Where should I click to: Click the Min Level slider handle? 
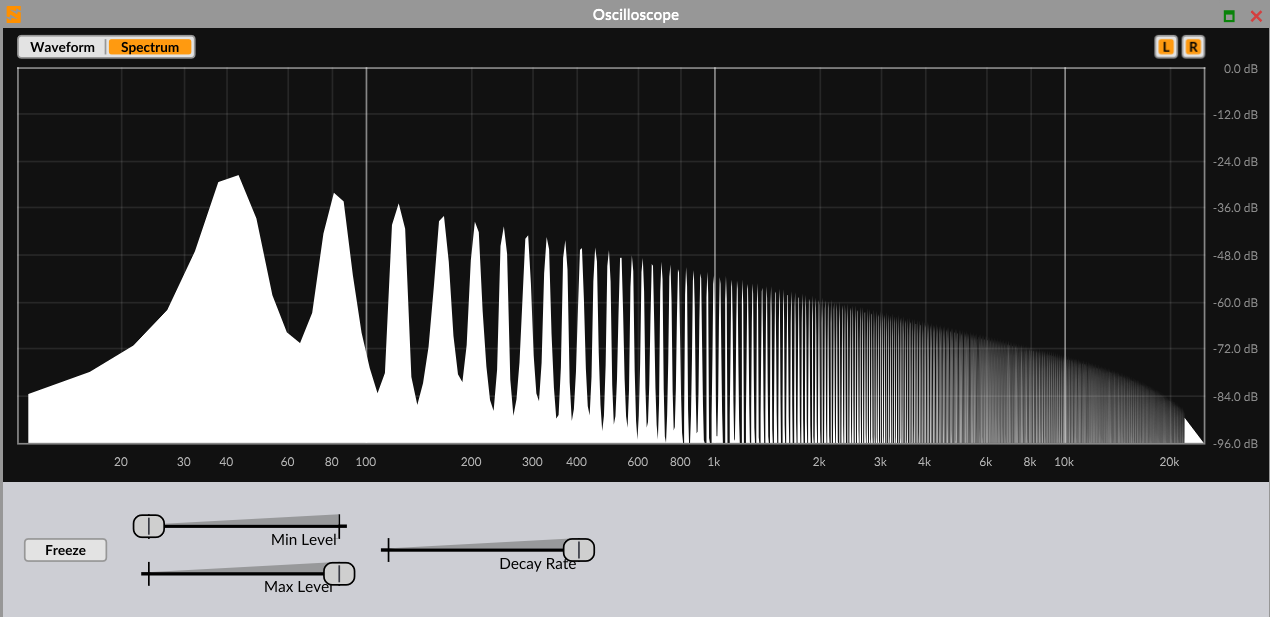149,525
